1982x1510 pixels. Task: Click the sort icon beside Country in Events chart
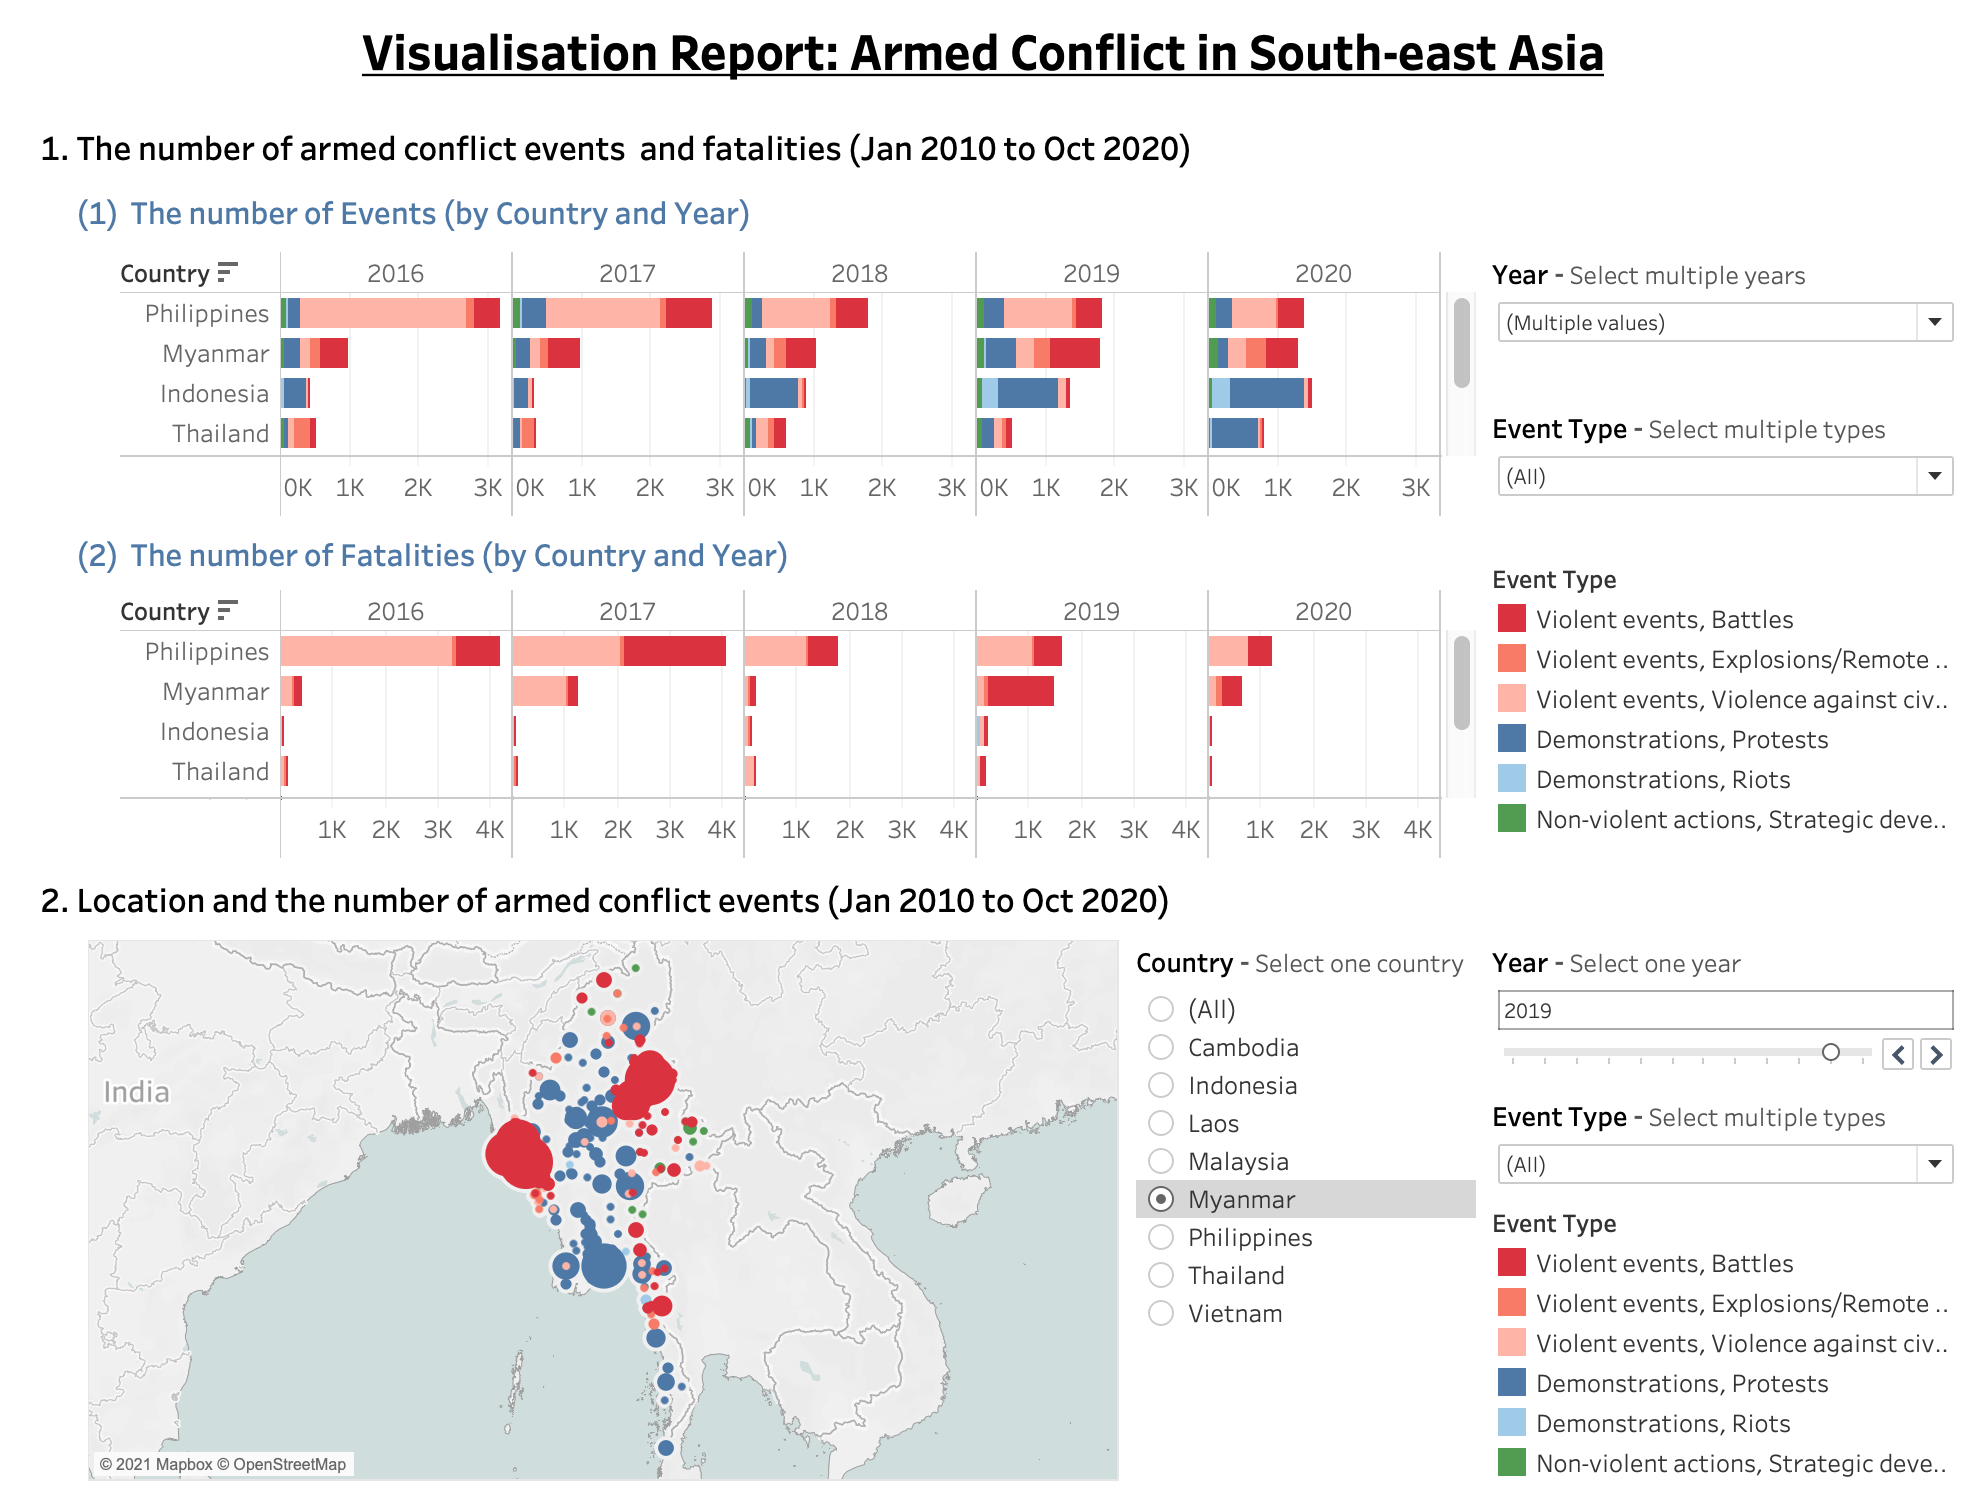[227, 272]
